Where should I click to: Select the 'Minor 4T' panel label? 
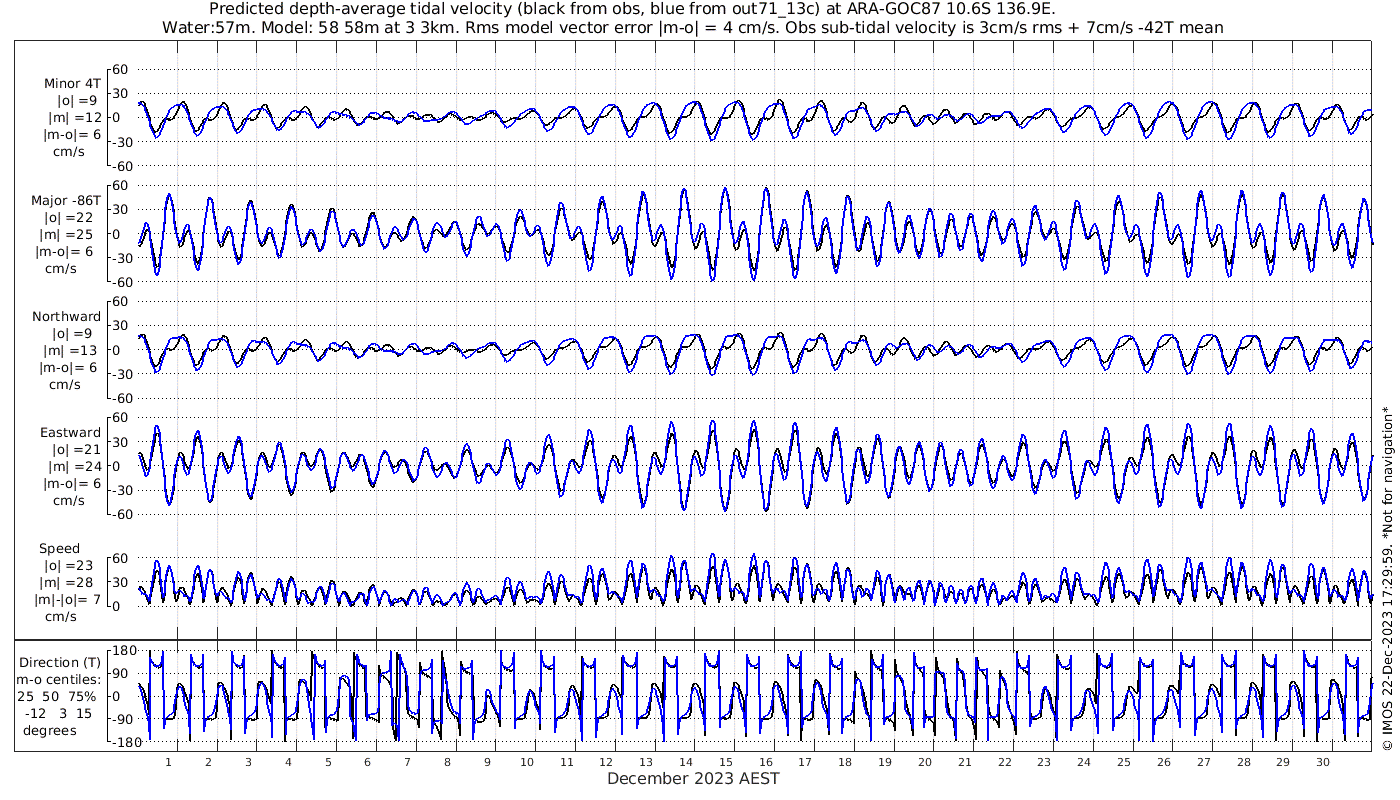(71, 84)
